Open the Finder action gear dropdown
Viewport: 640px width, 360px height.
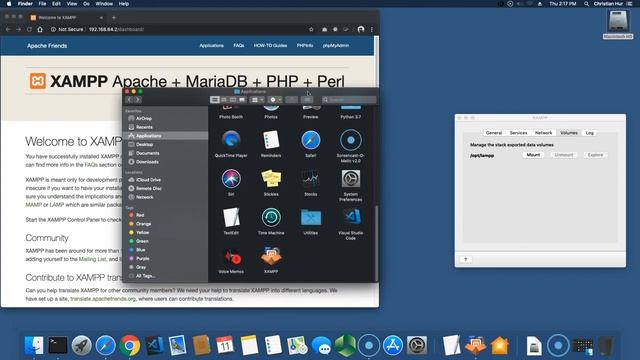tap(275, 100)
